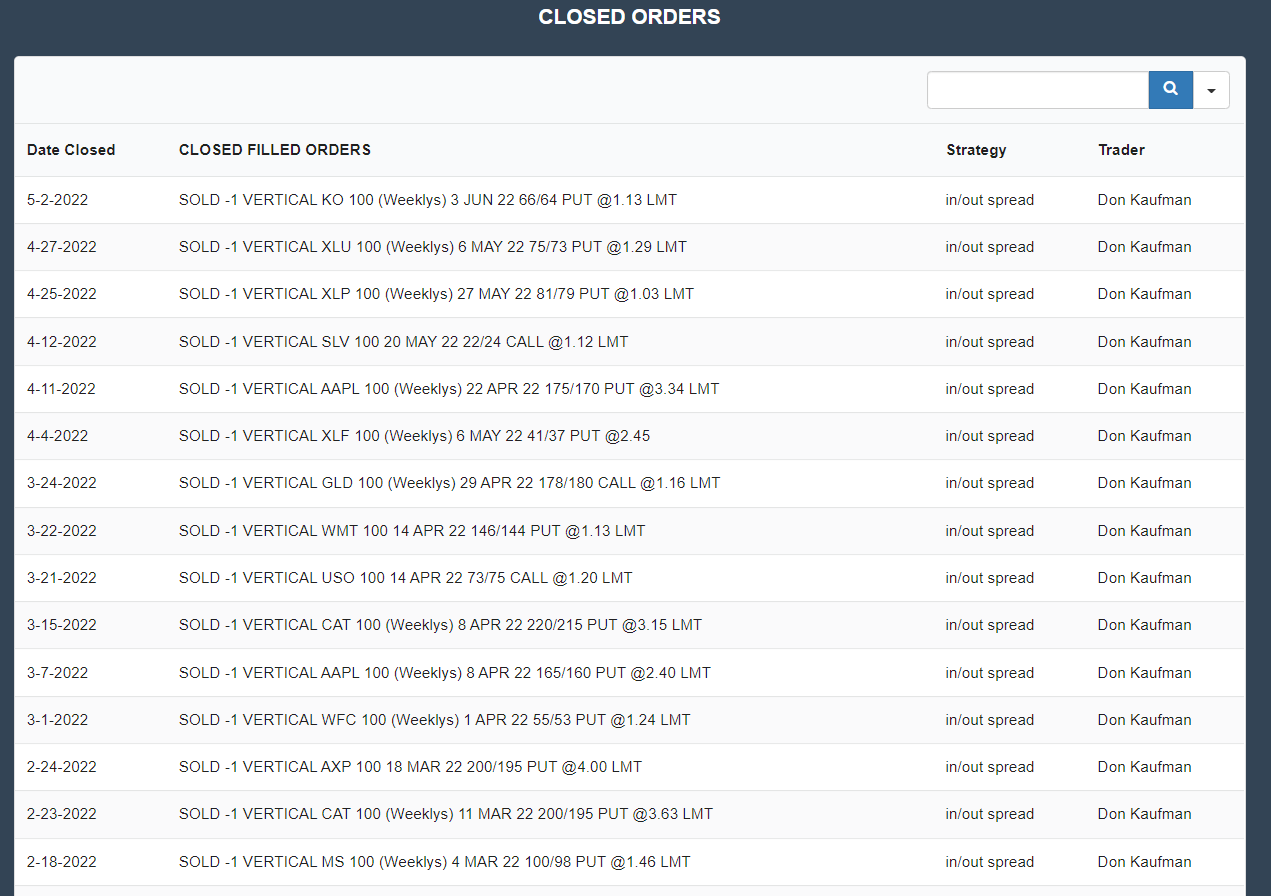Select the AAPL 175/170 PUT order
Viewport: 1271px width, 896px height.
point(449,389)
